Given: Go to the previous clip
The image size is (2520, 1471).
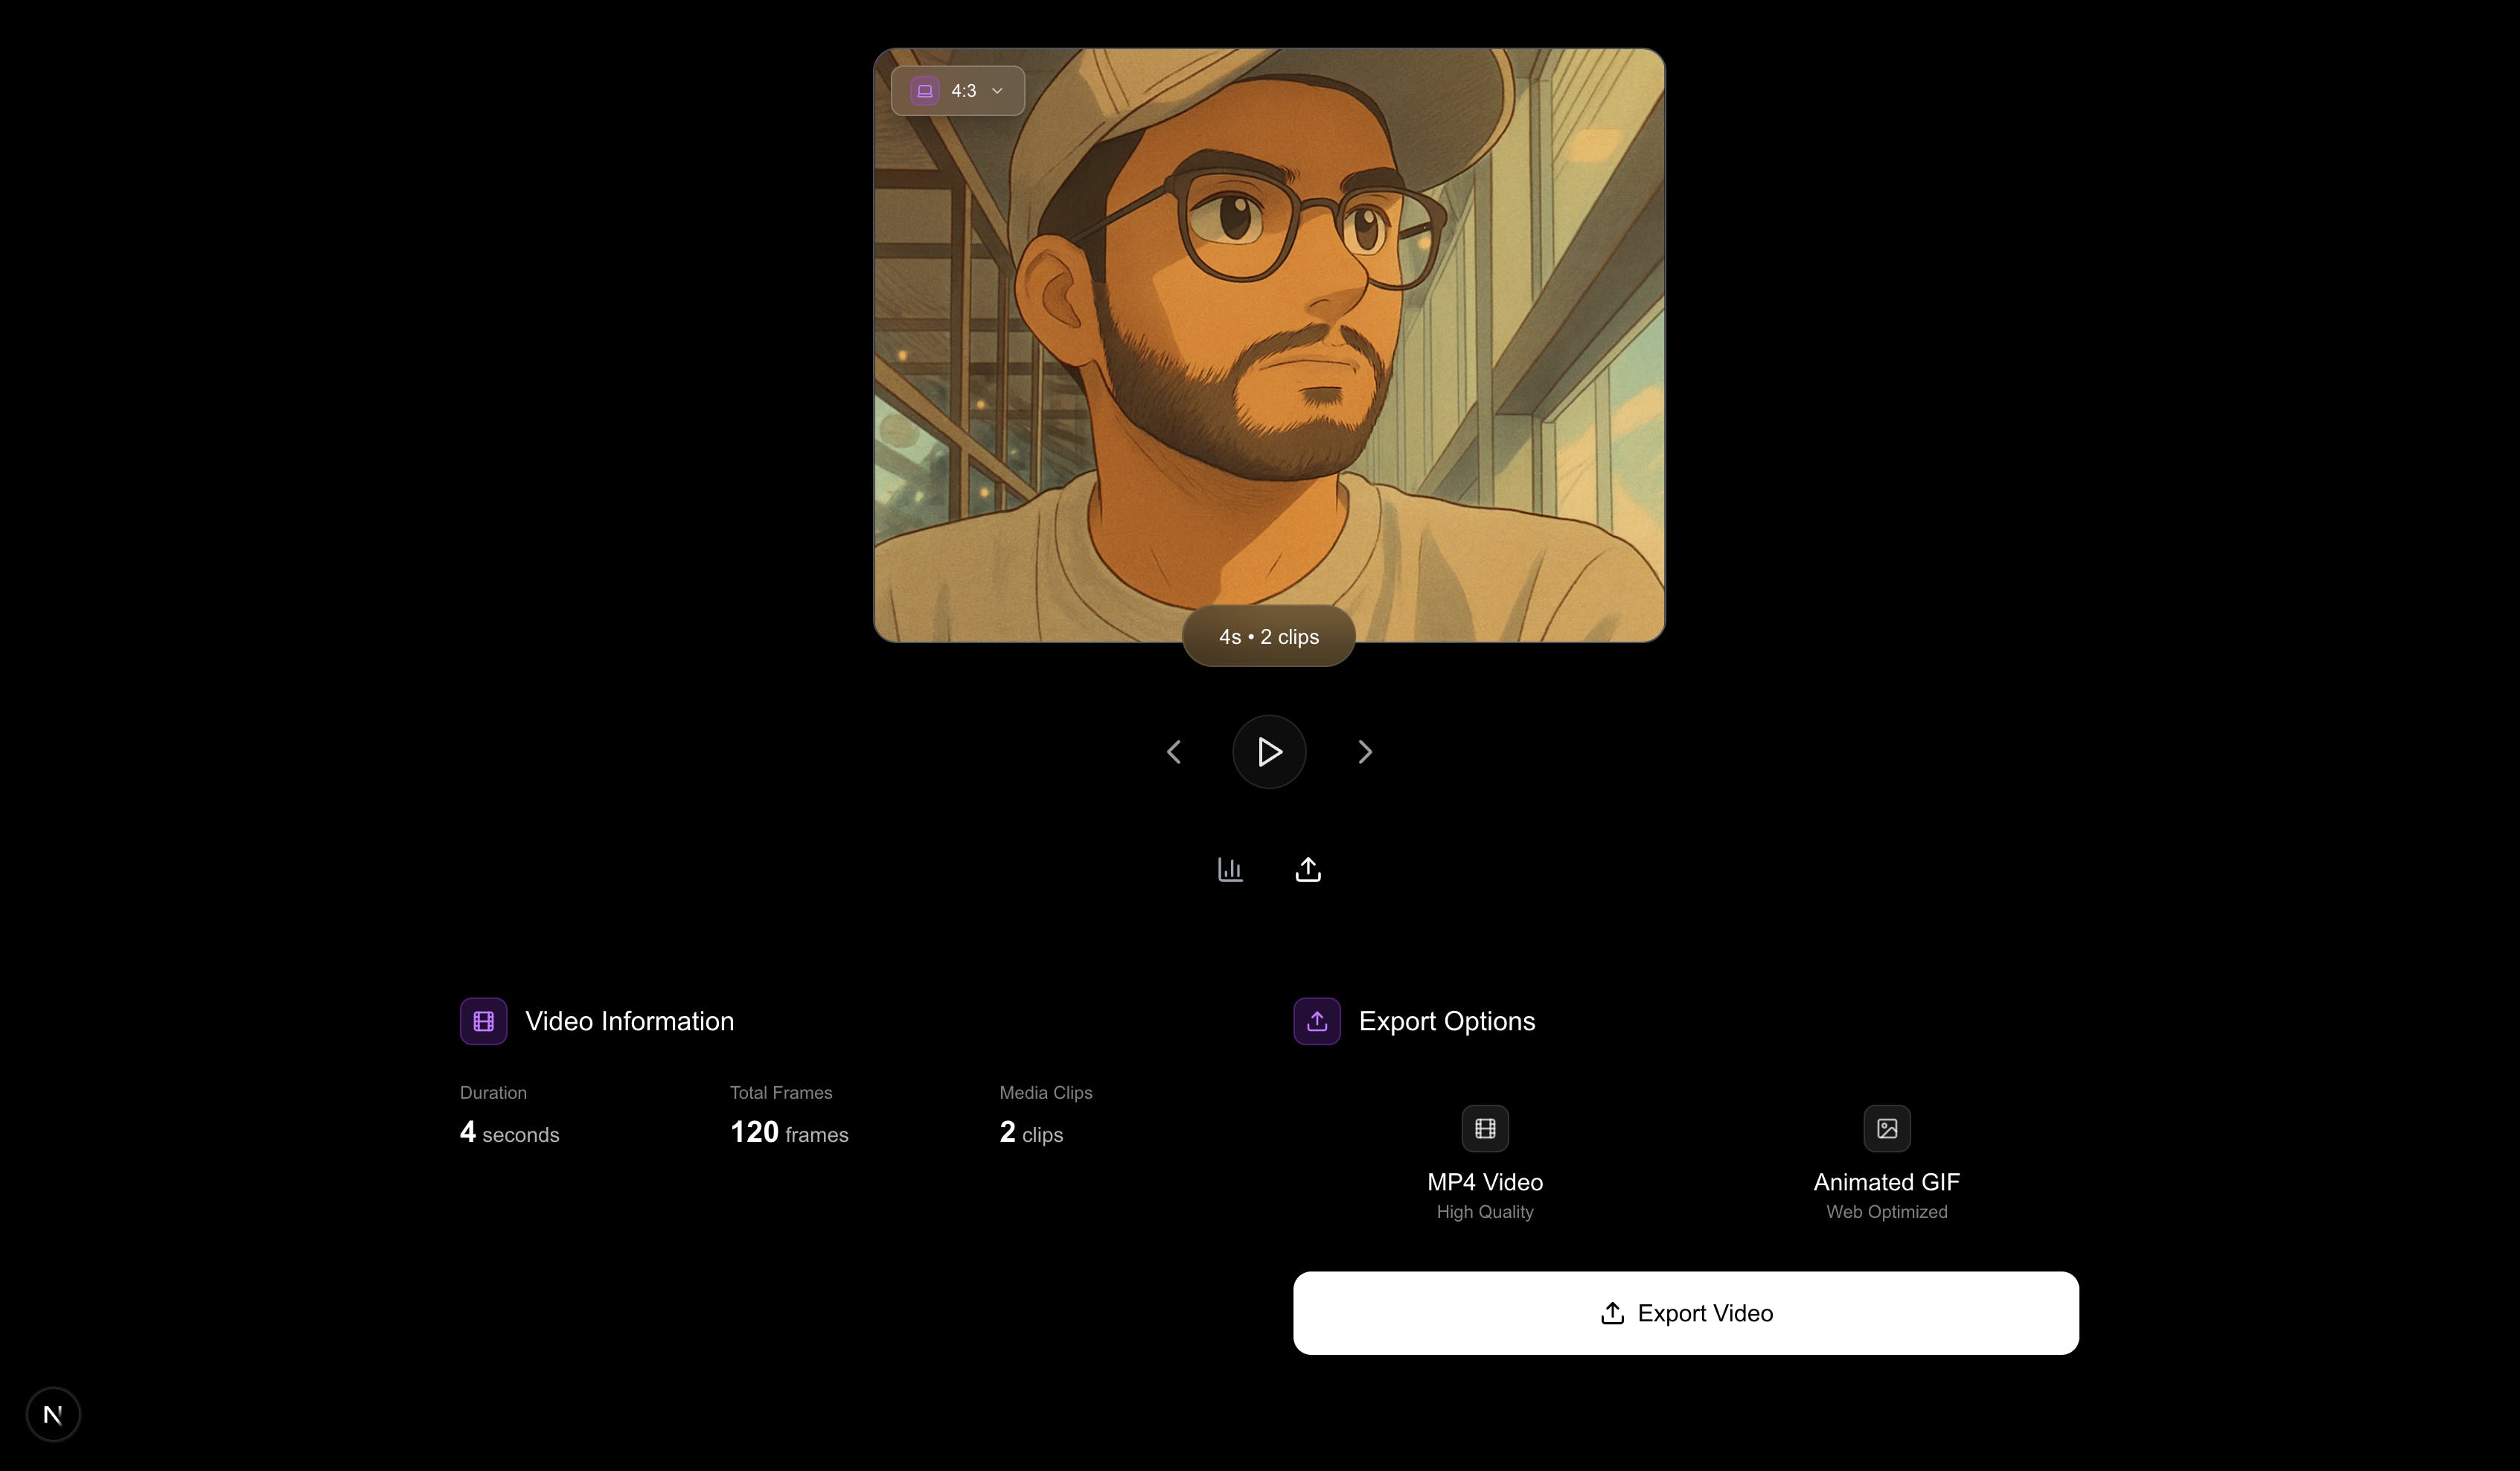Looking at the screenshot, I should [x=1174, y=752].
